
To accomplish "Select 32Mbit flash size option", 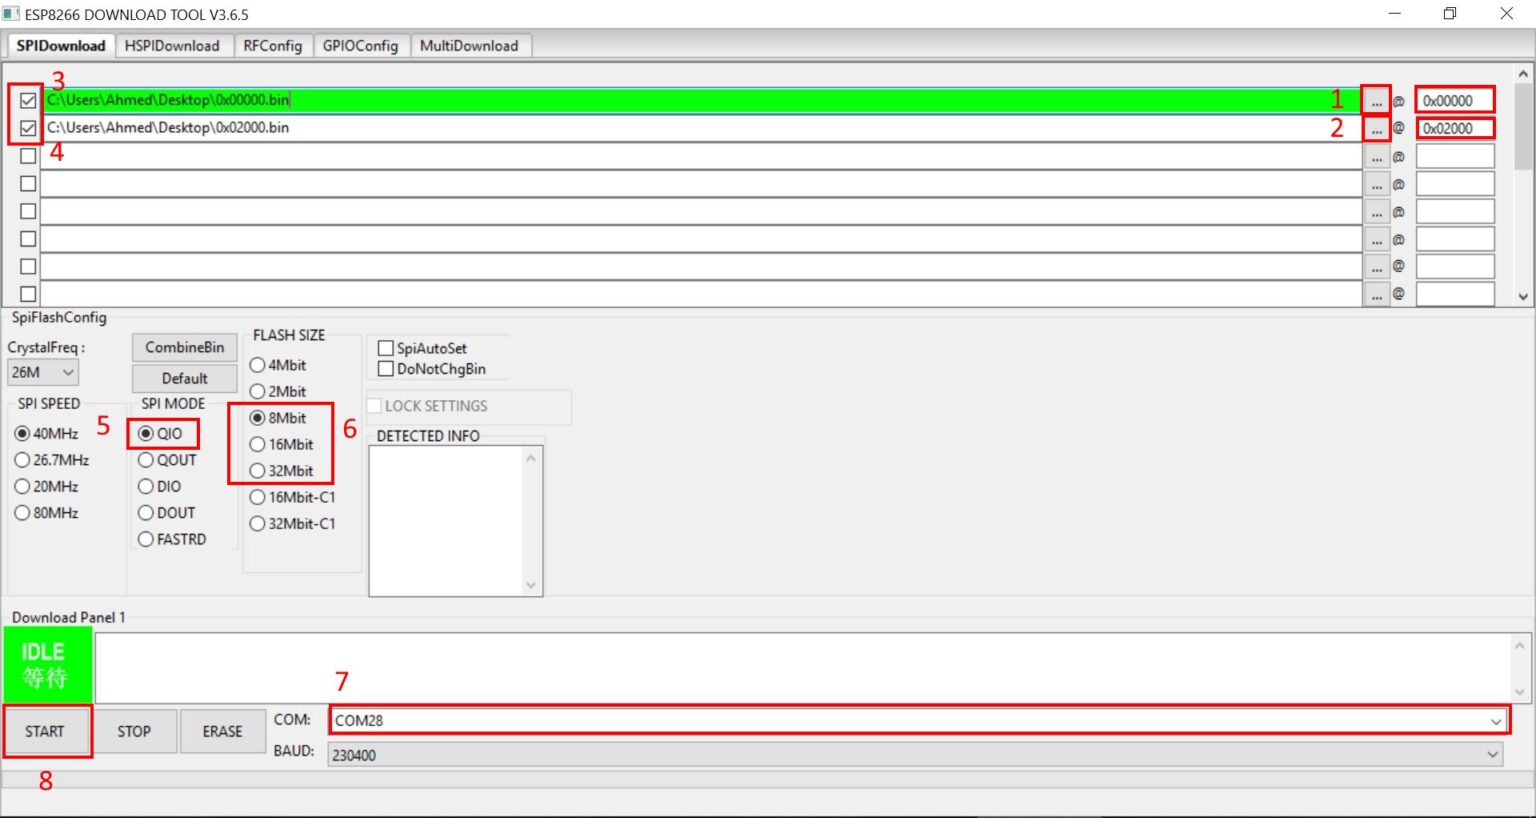I will tap(258, 471).
